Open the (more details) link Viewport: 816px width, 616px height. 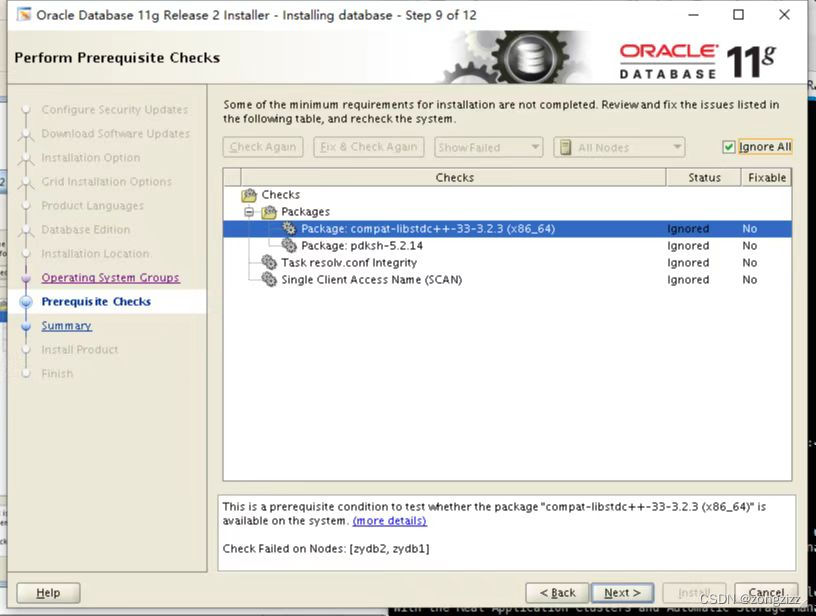point(389,520)
